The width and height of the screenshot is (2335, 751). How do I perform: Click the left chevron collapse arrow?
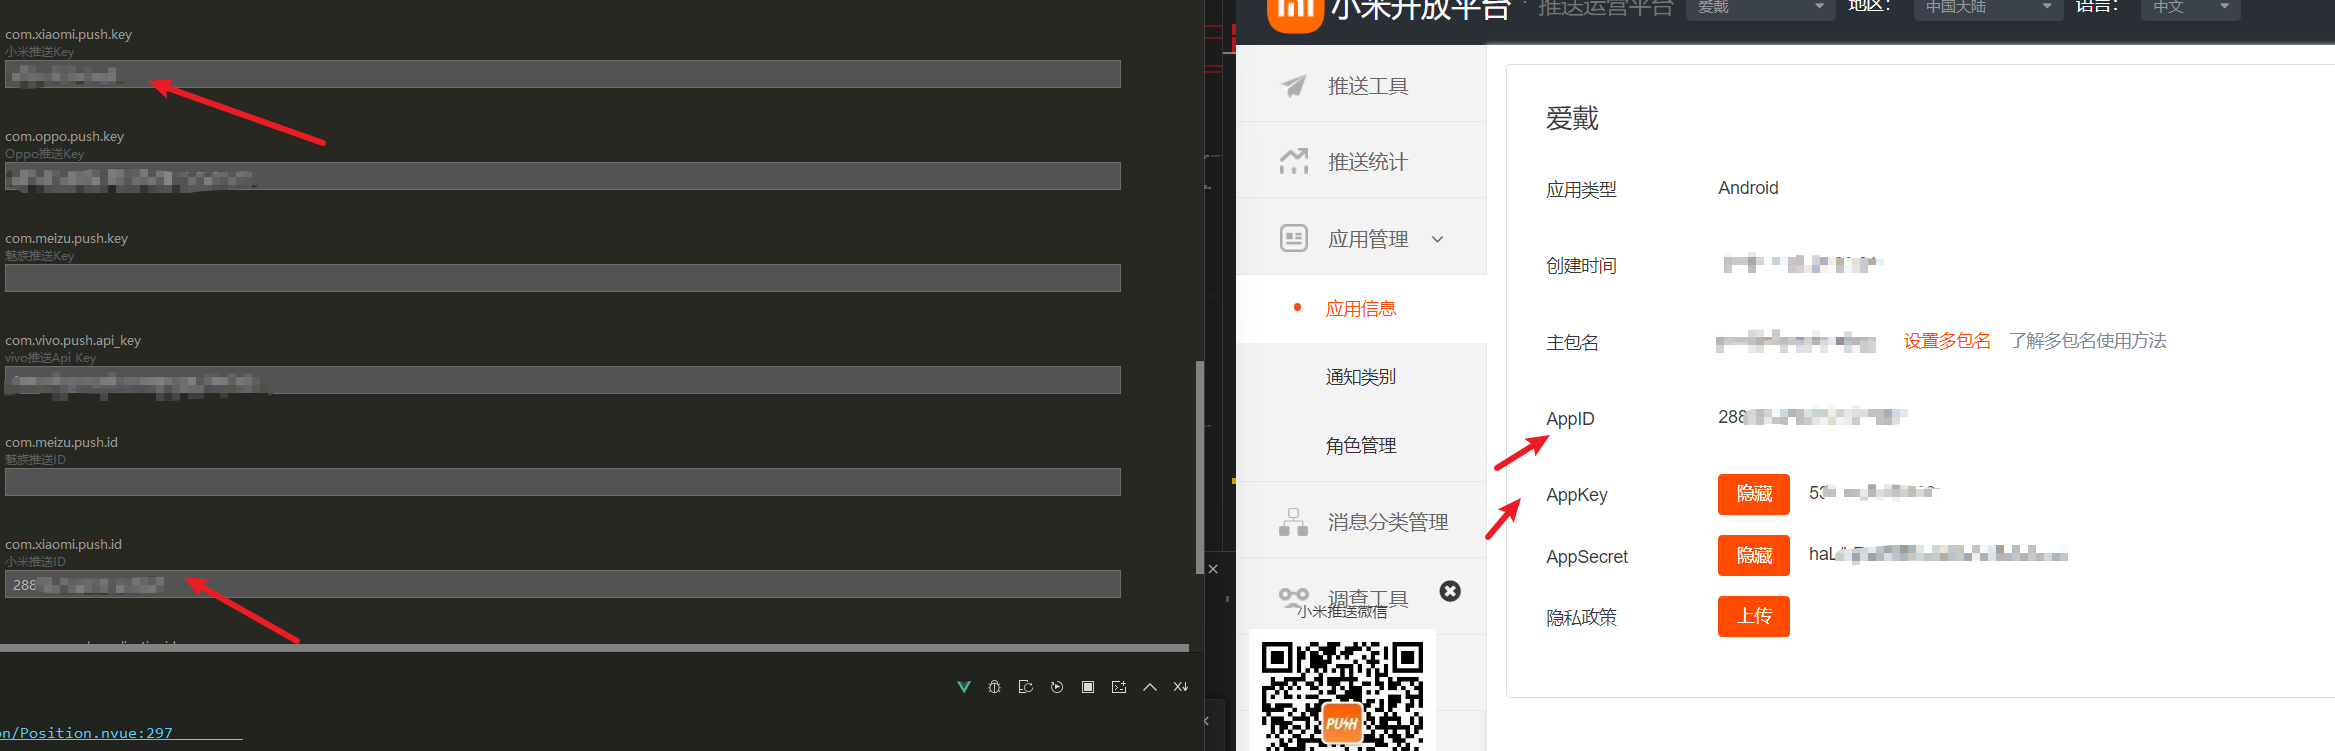pyautogui.click(x=1206, y=720)
